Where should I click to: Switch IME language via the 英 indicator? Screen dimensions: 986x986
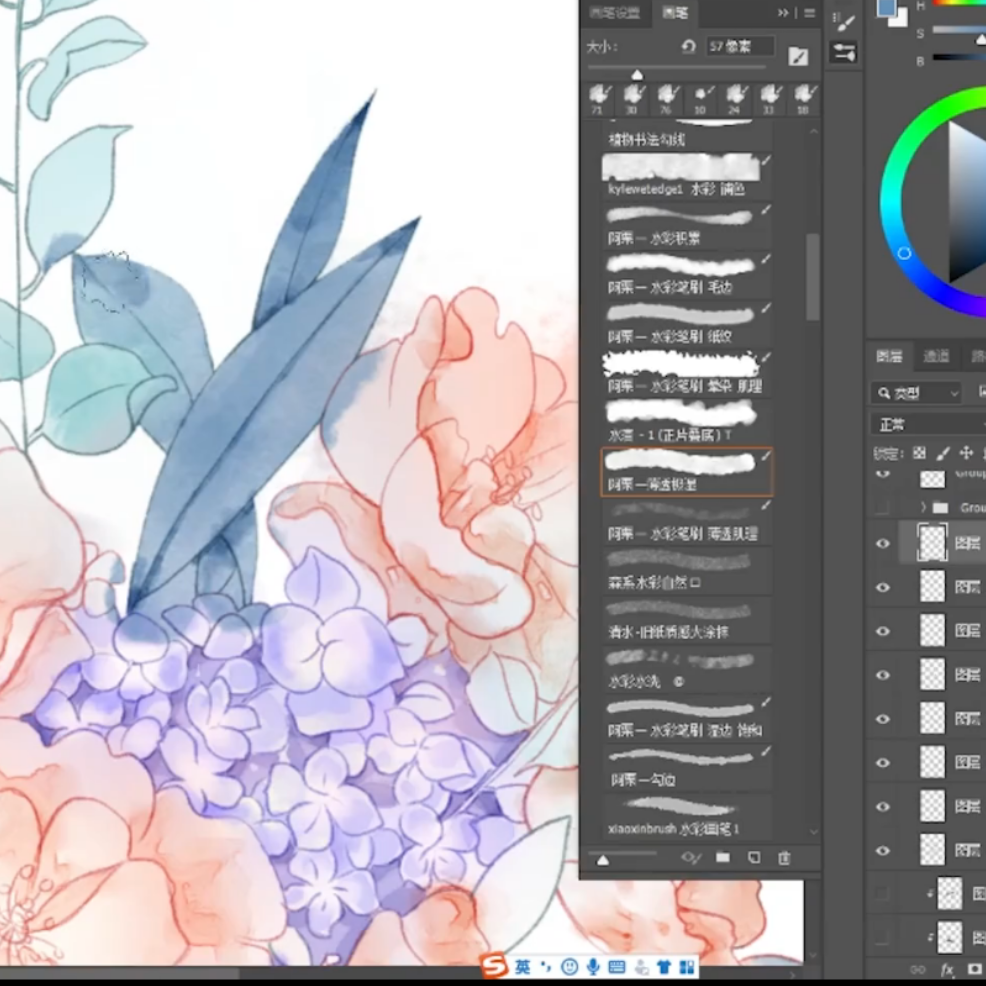click(x=522, y=967)
